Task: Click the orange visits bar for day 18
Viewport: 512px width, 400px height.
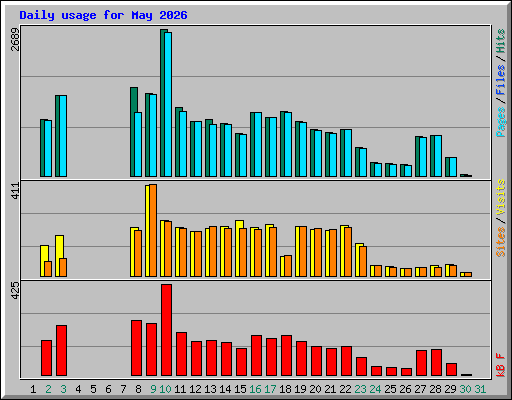Action: click(x=288, y=266)
